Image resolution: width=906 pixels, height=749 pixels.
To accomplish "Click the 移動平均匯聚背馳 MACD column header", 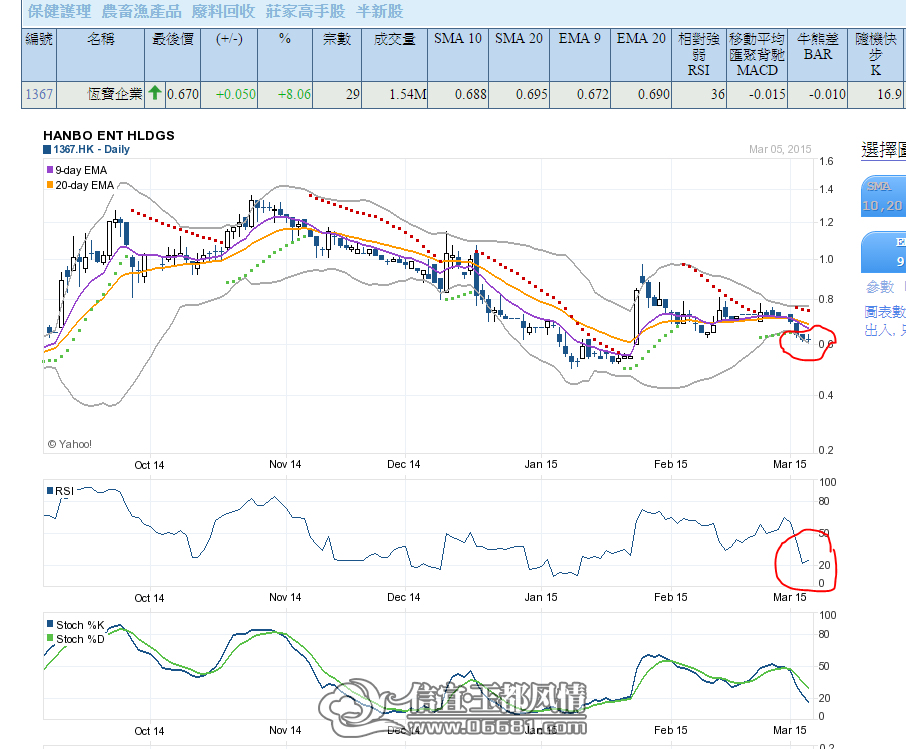I will [757, 54].
